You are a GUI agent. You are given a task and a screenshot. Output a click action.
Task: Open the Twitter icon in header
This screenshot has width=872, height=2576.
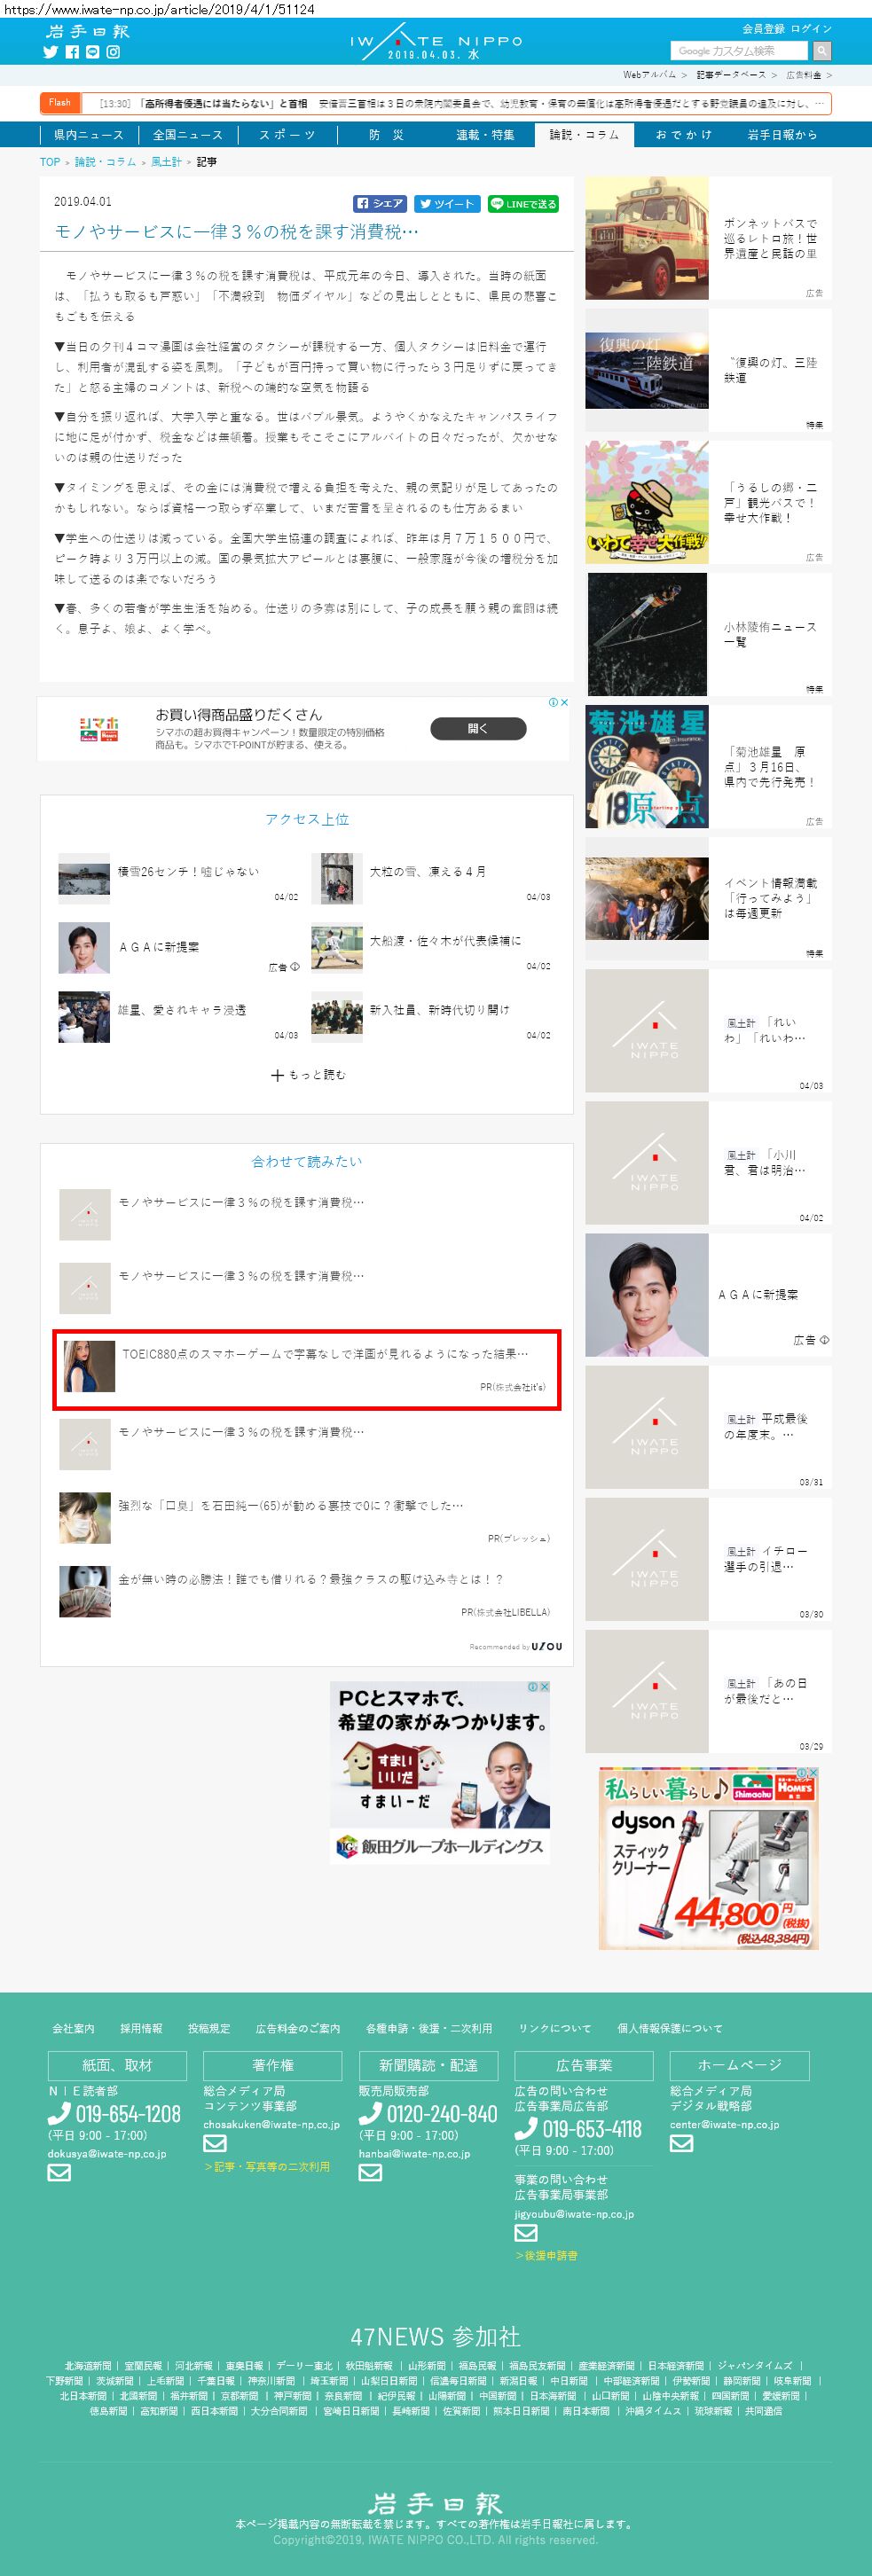pos(51,52)
